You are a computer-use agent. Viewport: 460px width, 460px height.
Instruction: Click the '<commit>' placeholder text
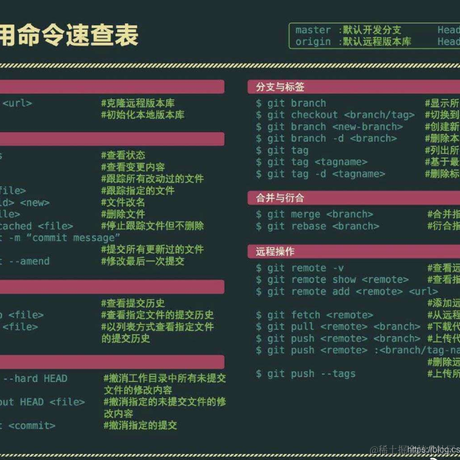32,425
